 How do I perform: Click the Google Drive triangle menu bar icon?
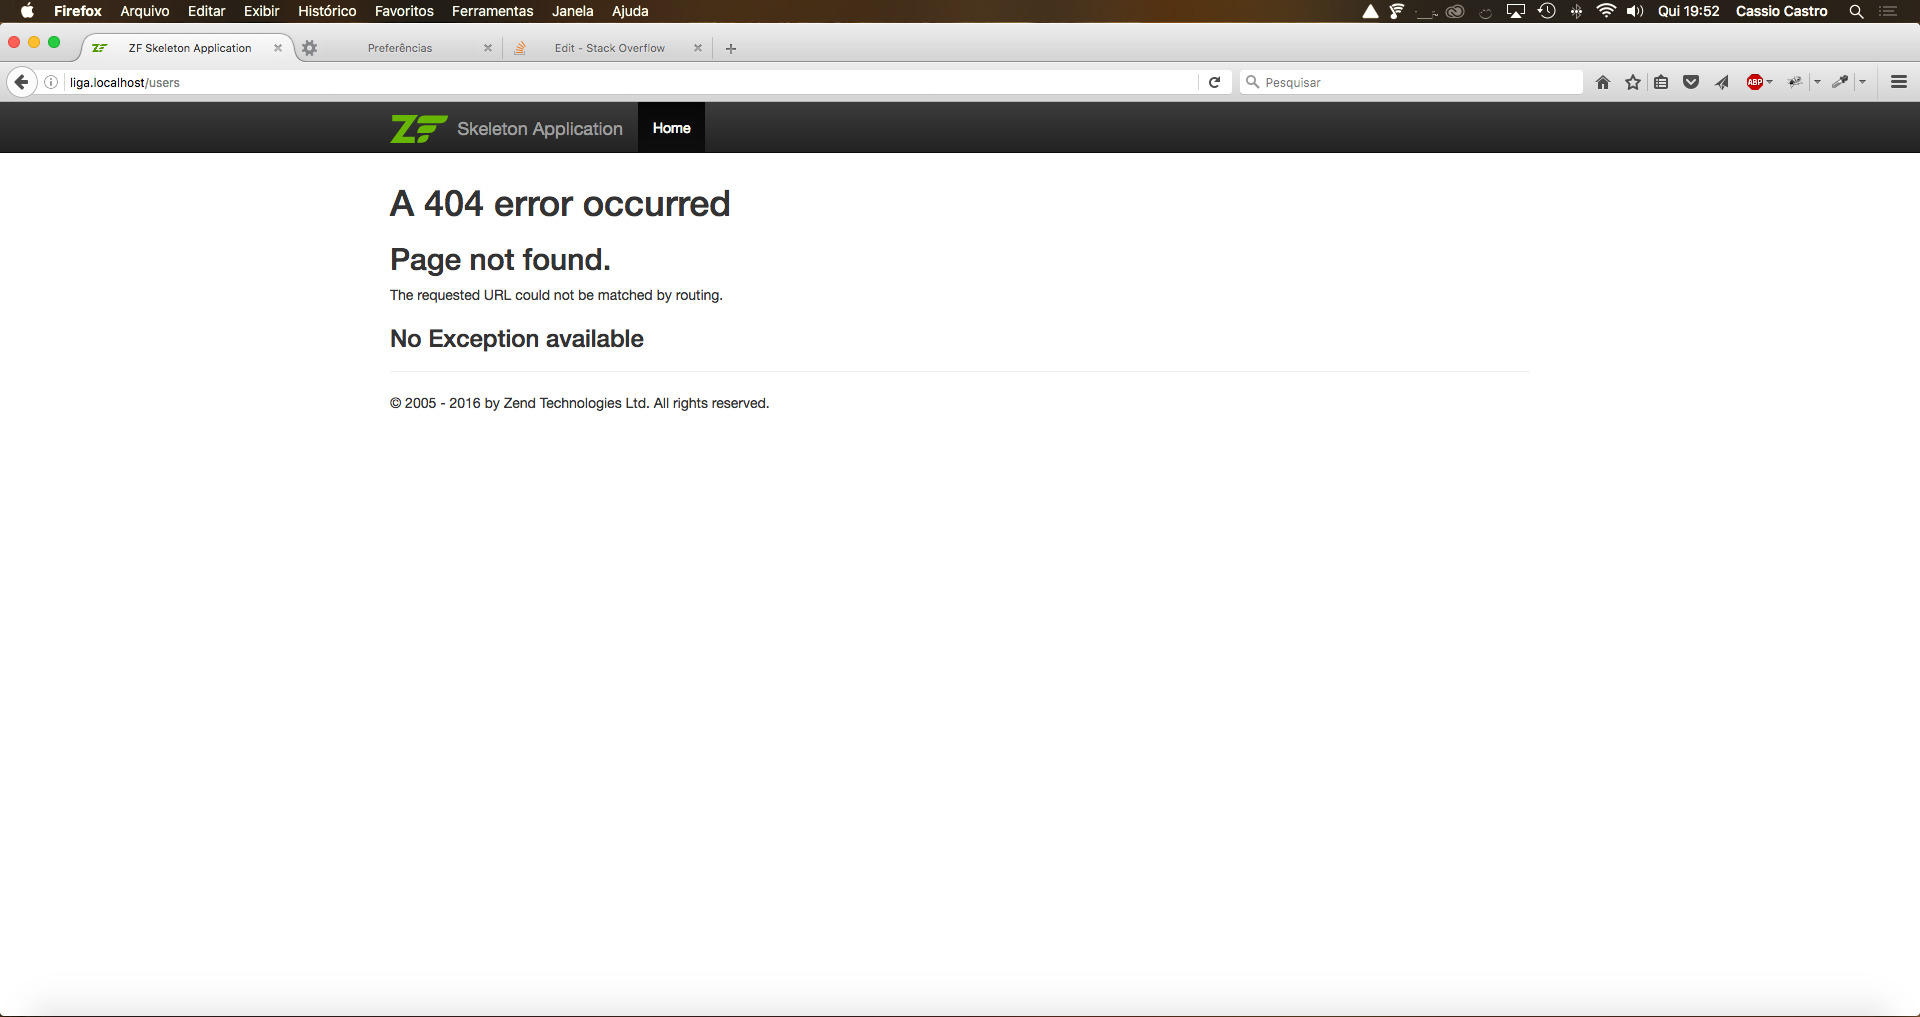[1370, 11]
